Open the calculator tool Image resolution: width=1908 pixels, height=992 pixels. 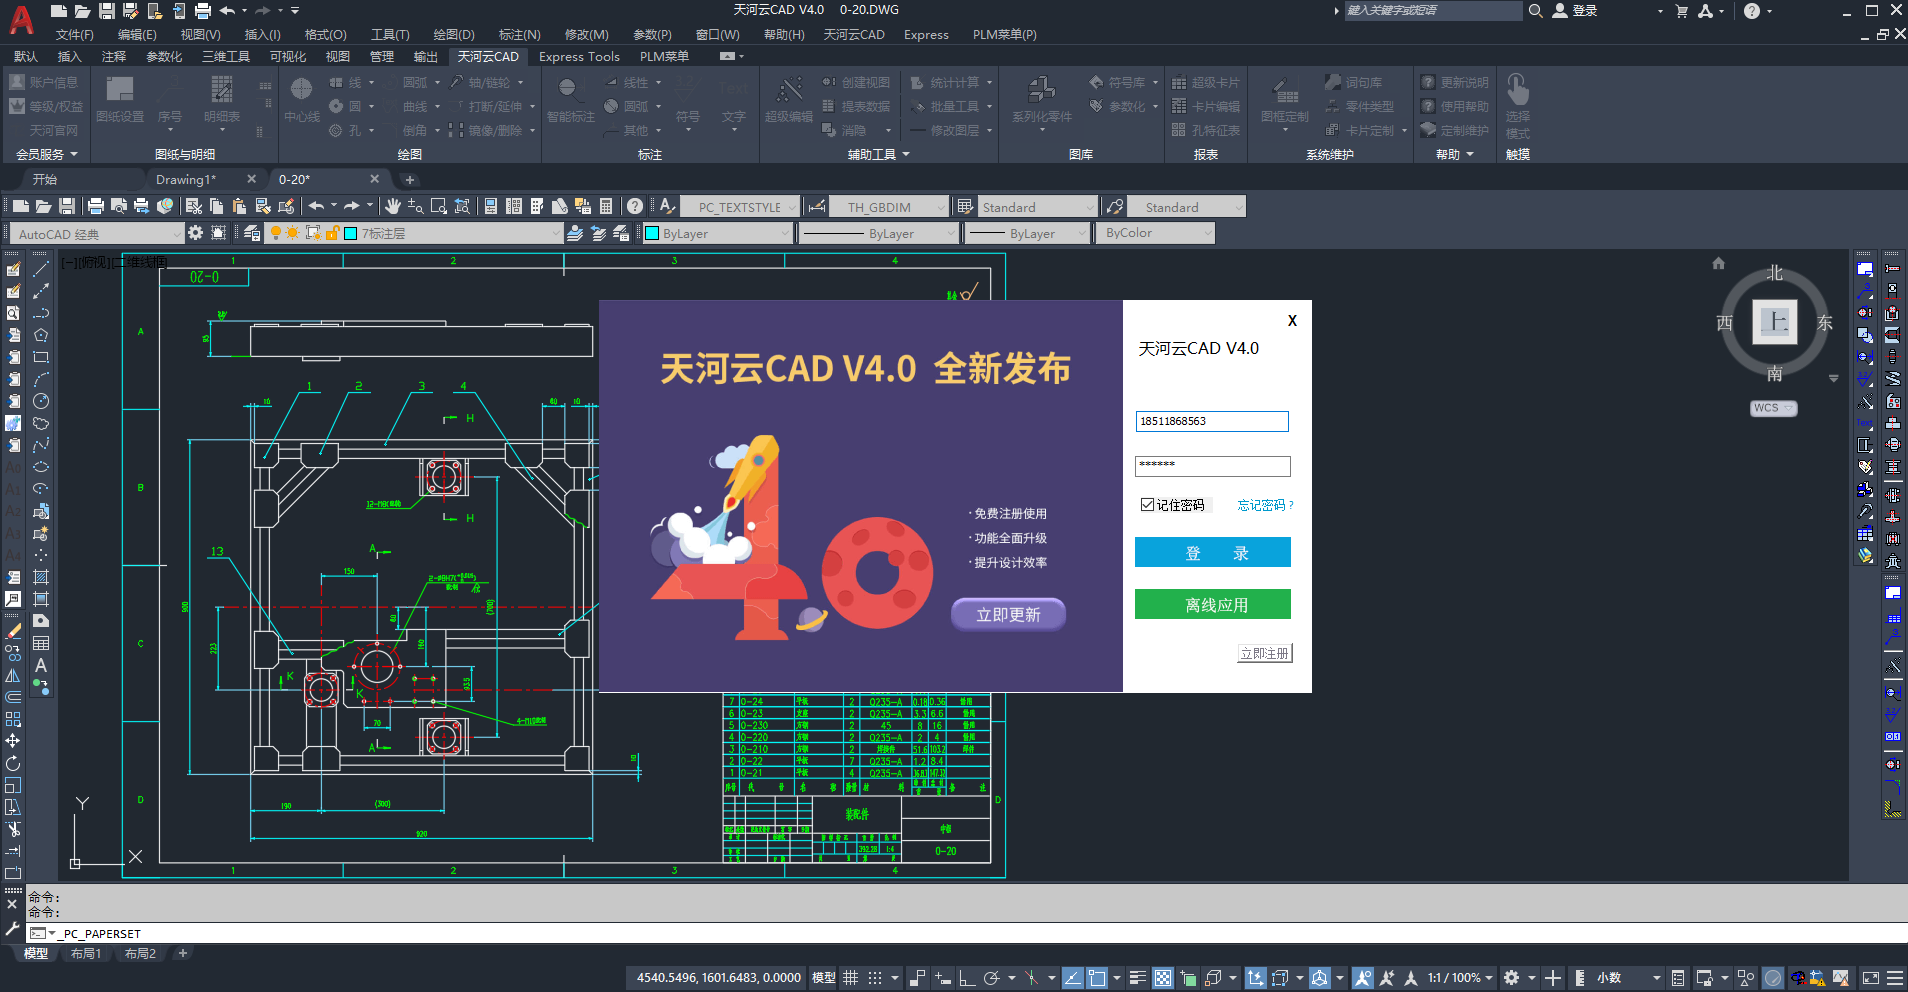coord(606,206)
